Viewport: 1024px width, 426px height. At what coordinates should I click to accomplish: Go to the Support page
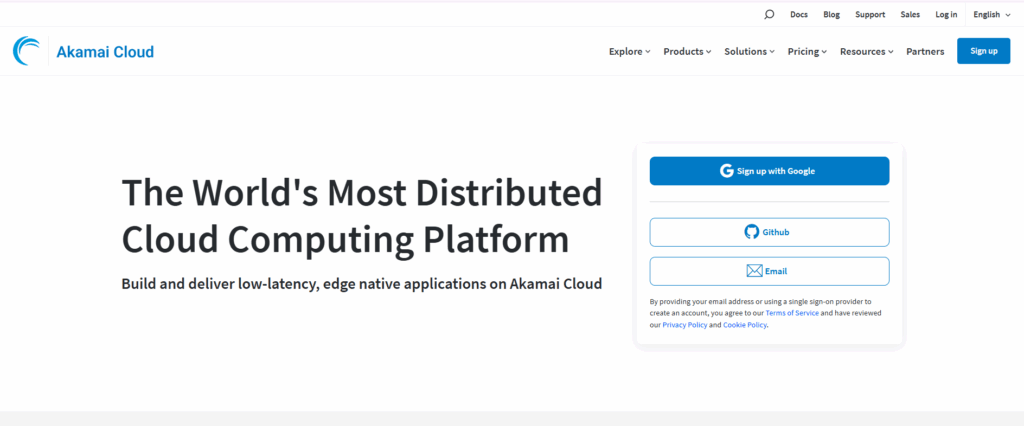(870, 14)
